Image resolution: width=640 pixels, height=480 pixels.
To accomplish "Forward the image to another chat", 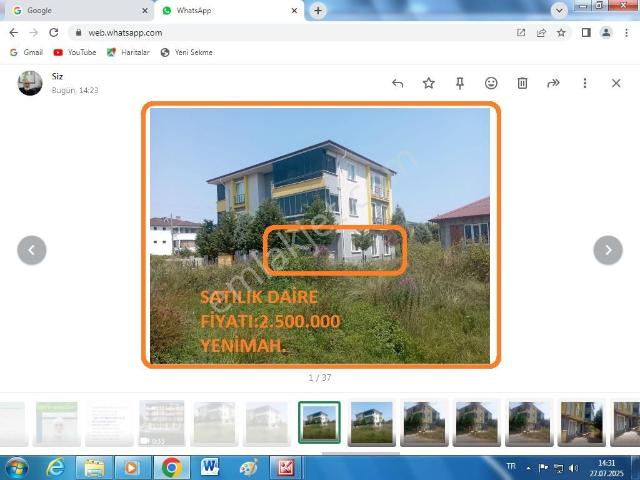I will click(553, 83).
